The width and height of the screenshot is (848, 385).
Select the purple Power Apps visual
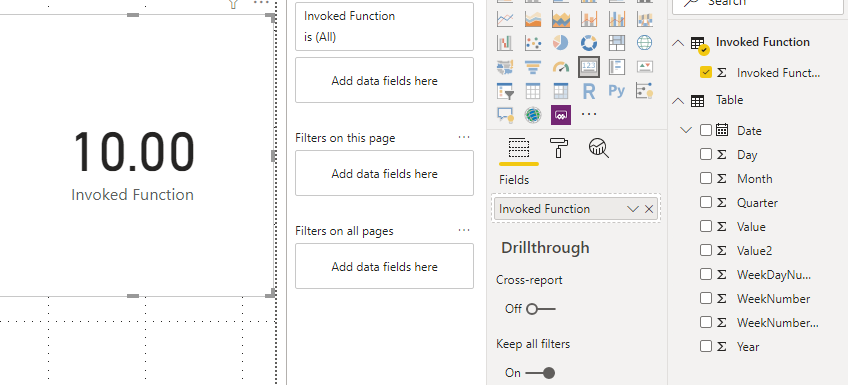point(561,115)
